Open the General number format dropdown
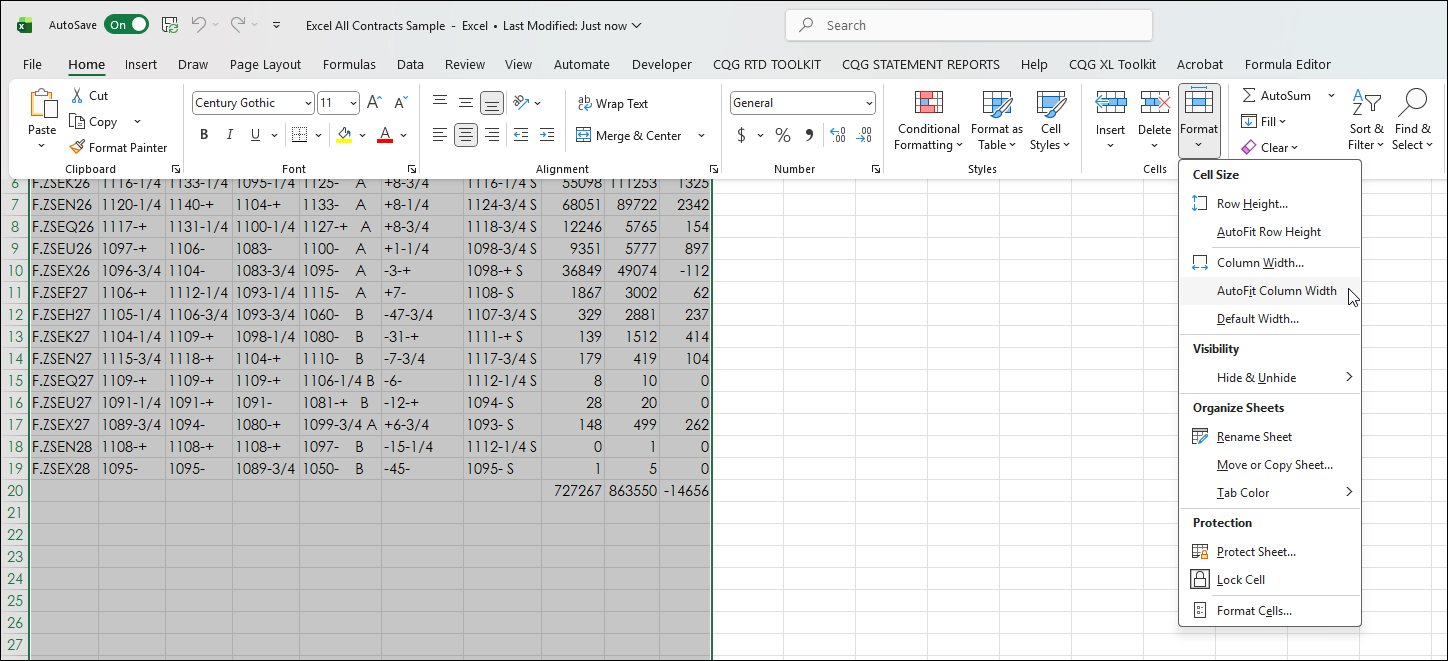1448x661 pixels. point(869,103)
